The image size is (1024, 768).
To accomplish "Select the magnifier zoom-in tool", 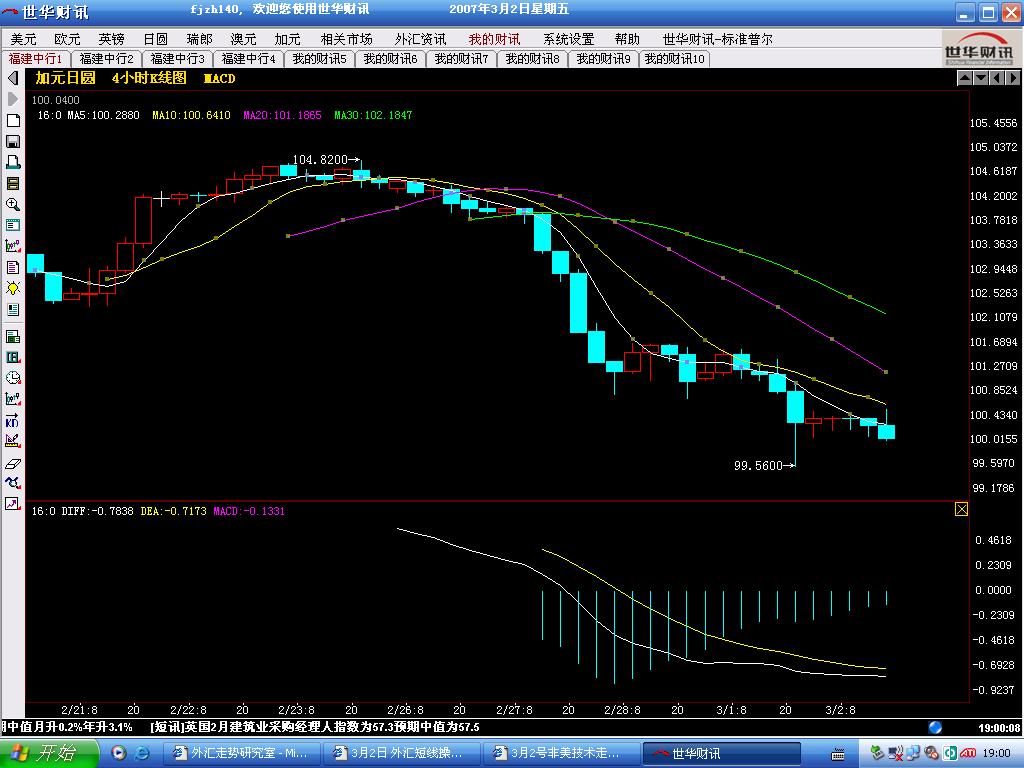I will pos(12,204).
